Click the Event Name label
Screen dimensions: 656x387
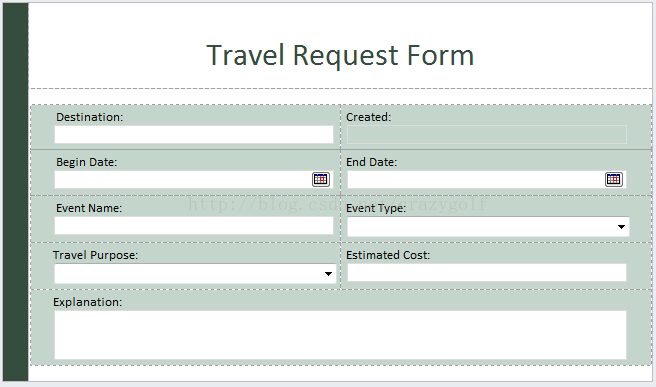point(89,208)
